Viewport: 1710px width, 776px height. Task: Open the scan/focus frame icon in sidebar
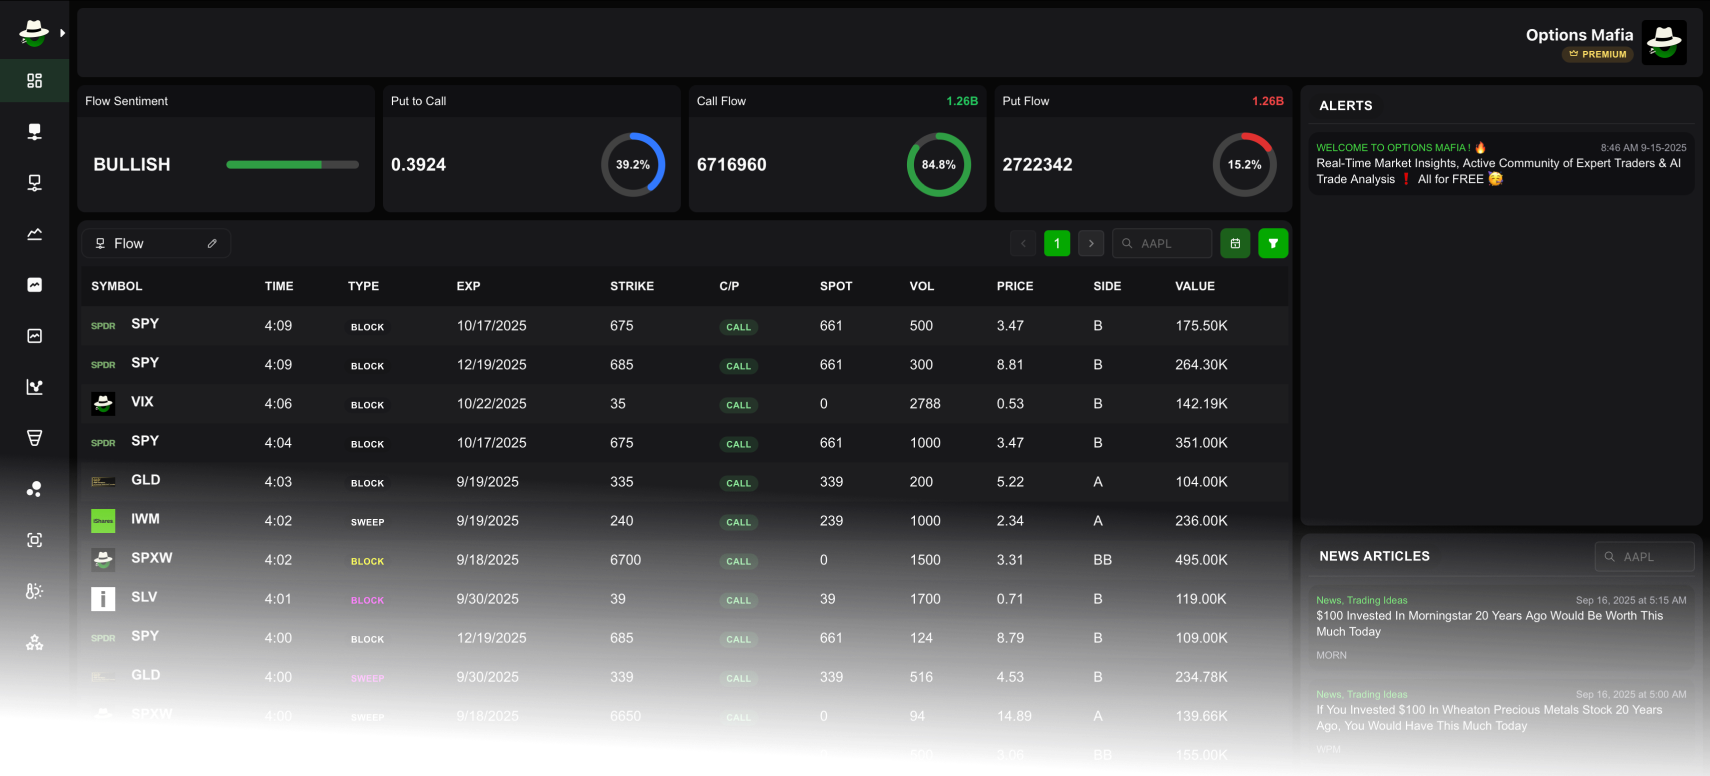[x=34, y=540]
